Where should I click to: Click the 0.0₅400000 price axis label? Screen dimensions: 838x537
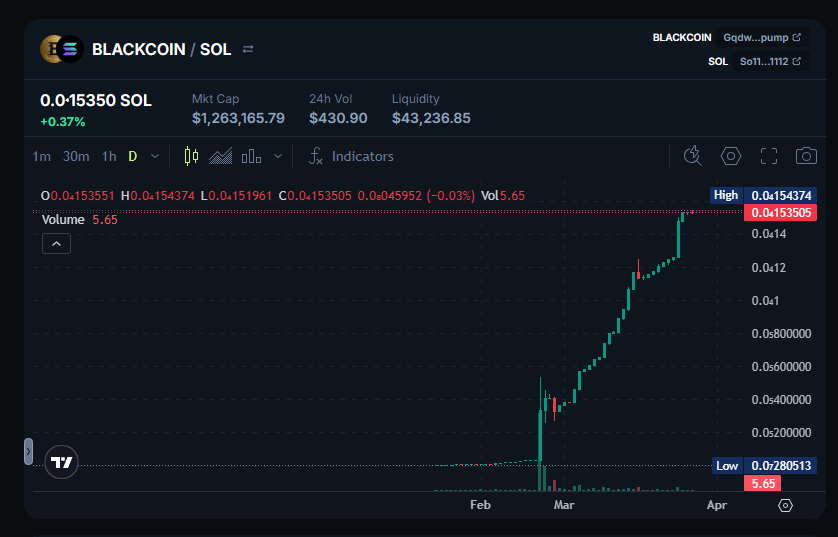[781, 400]
